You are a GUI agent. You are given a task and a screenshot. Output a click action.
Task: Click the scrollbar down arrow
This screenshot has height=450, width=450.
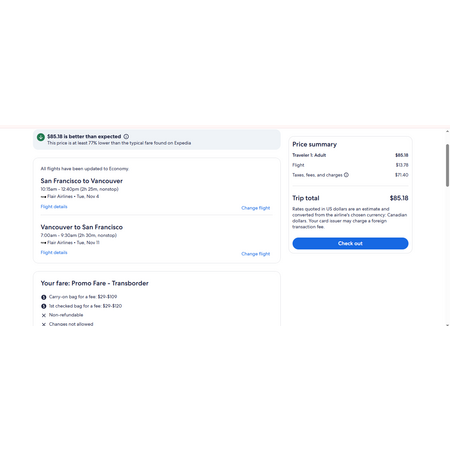[x=447, y=325]
